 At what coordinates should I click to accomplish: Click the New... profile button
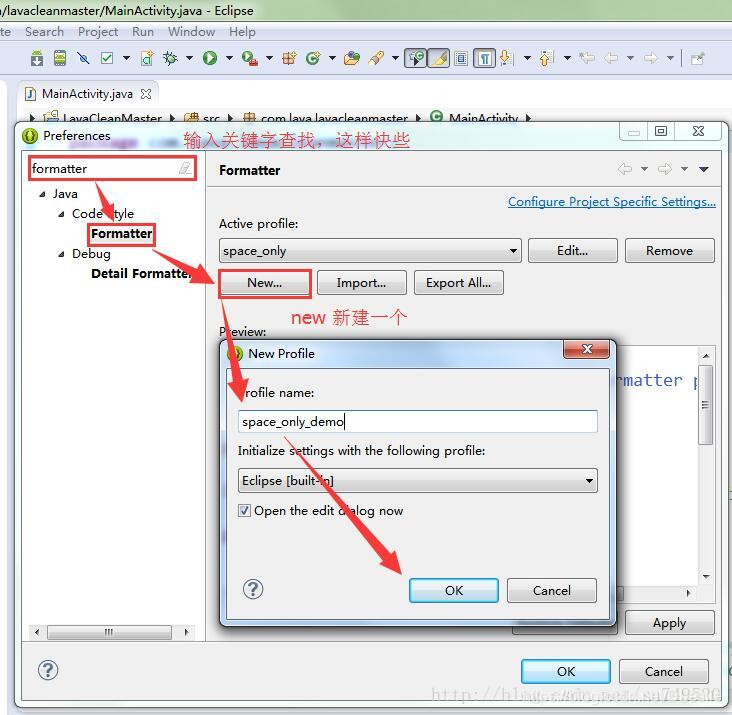click(265, 282)
